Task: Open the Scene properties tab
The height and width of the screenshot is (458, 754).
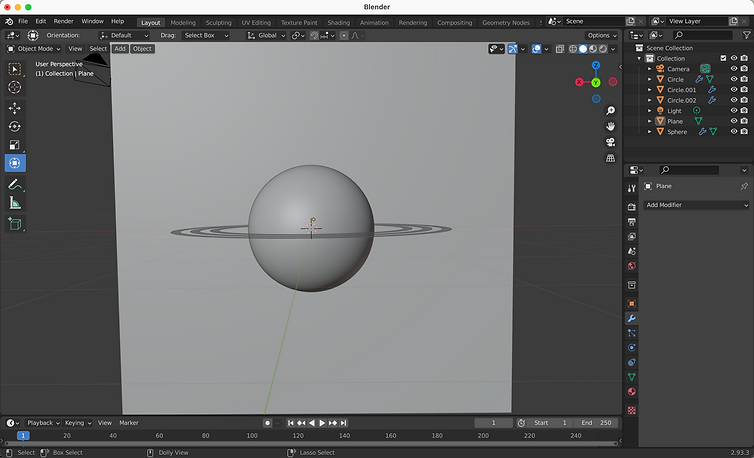Action: click(632, 251)
